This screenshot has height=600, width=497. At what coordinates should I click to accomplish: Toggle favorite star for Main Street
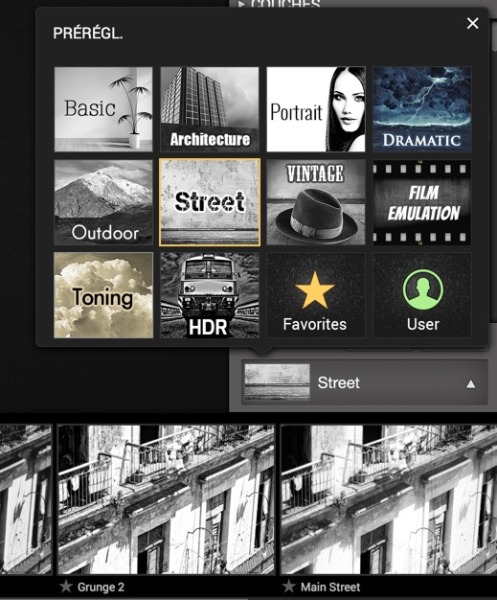289,586
